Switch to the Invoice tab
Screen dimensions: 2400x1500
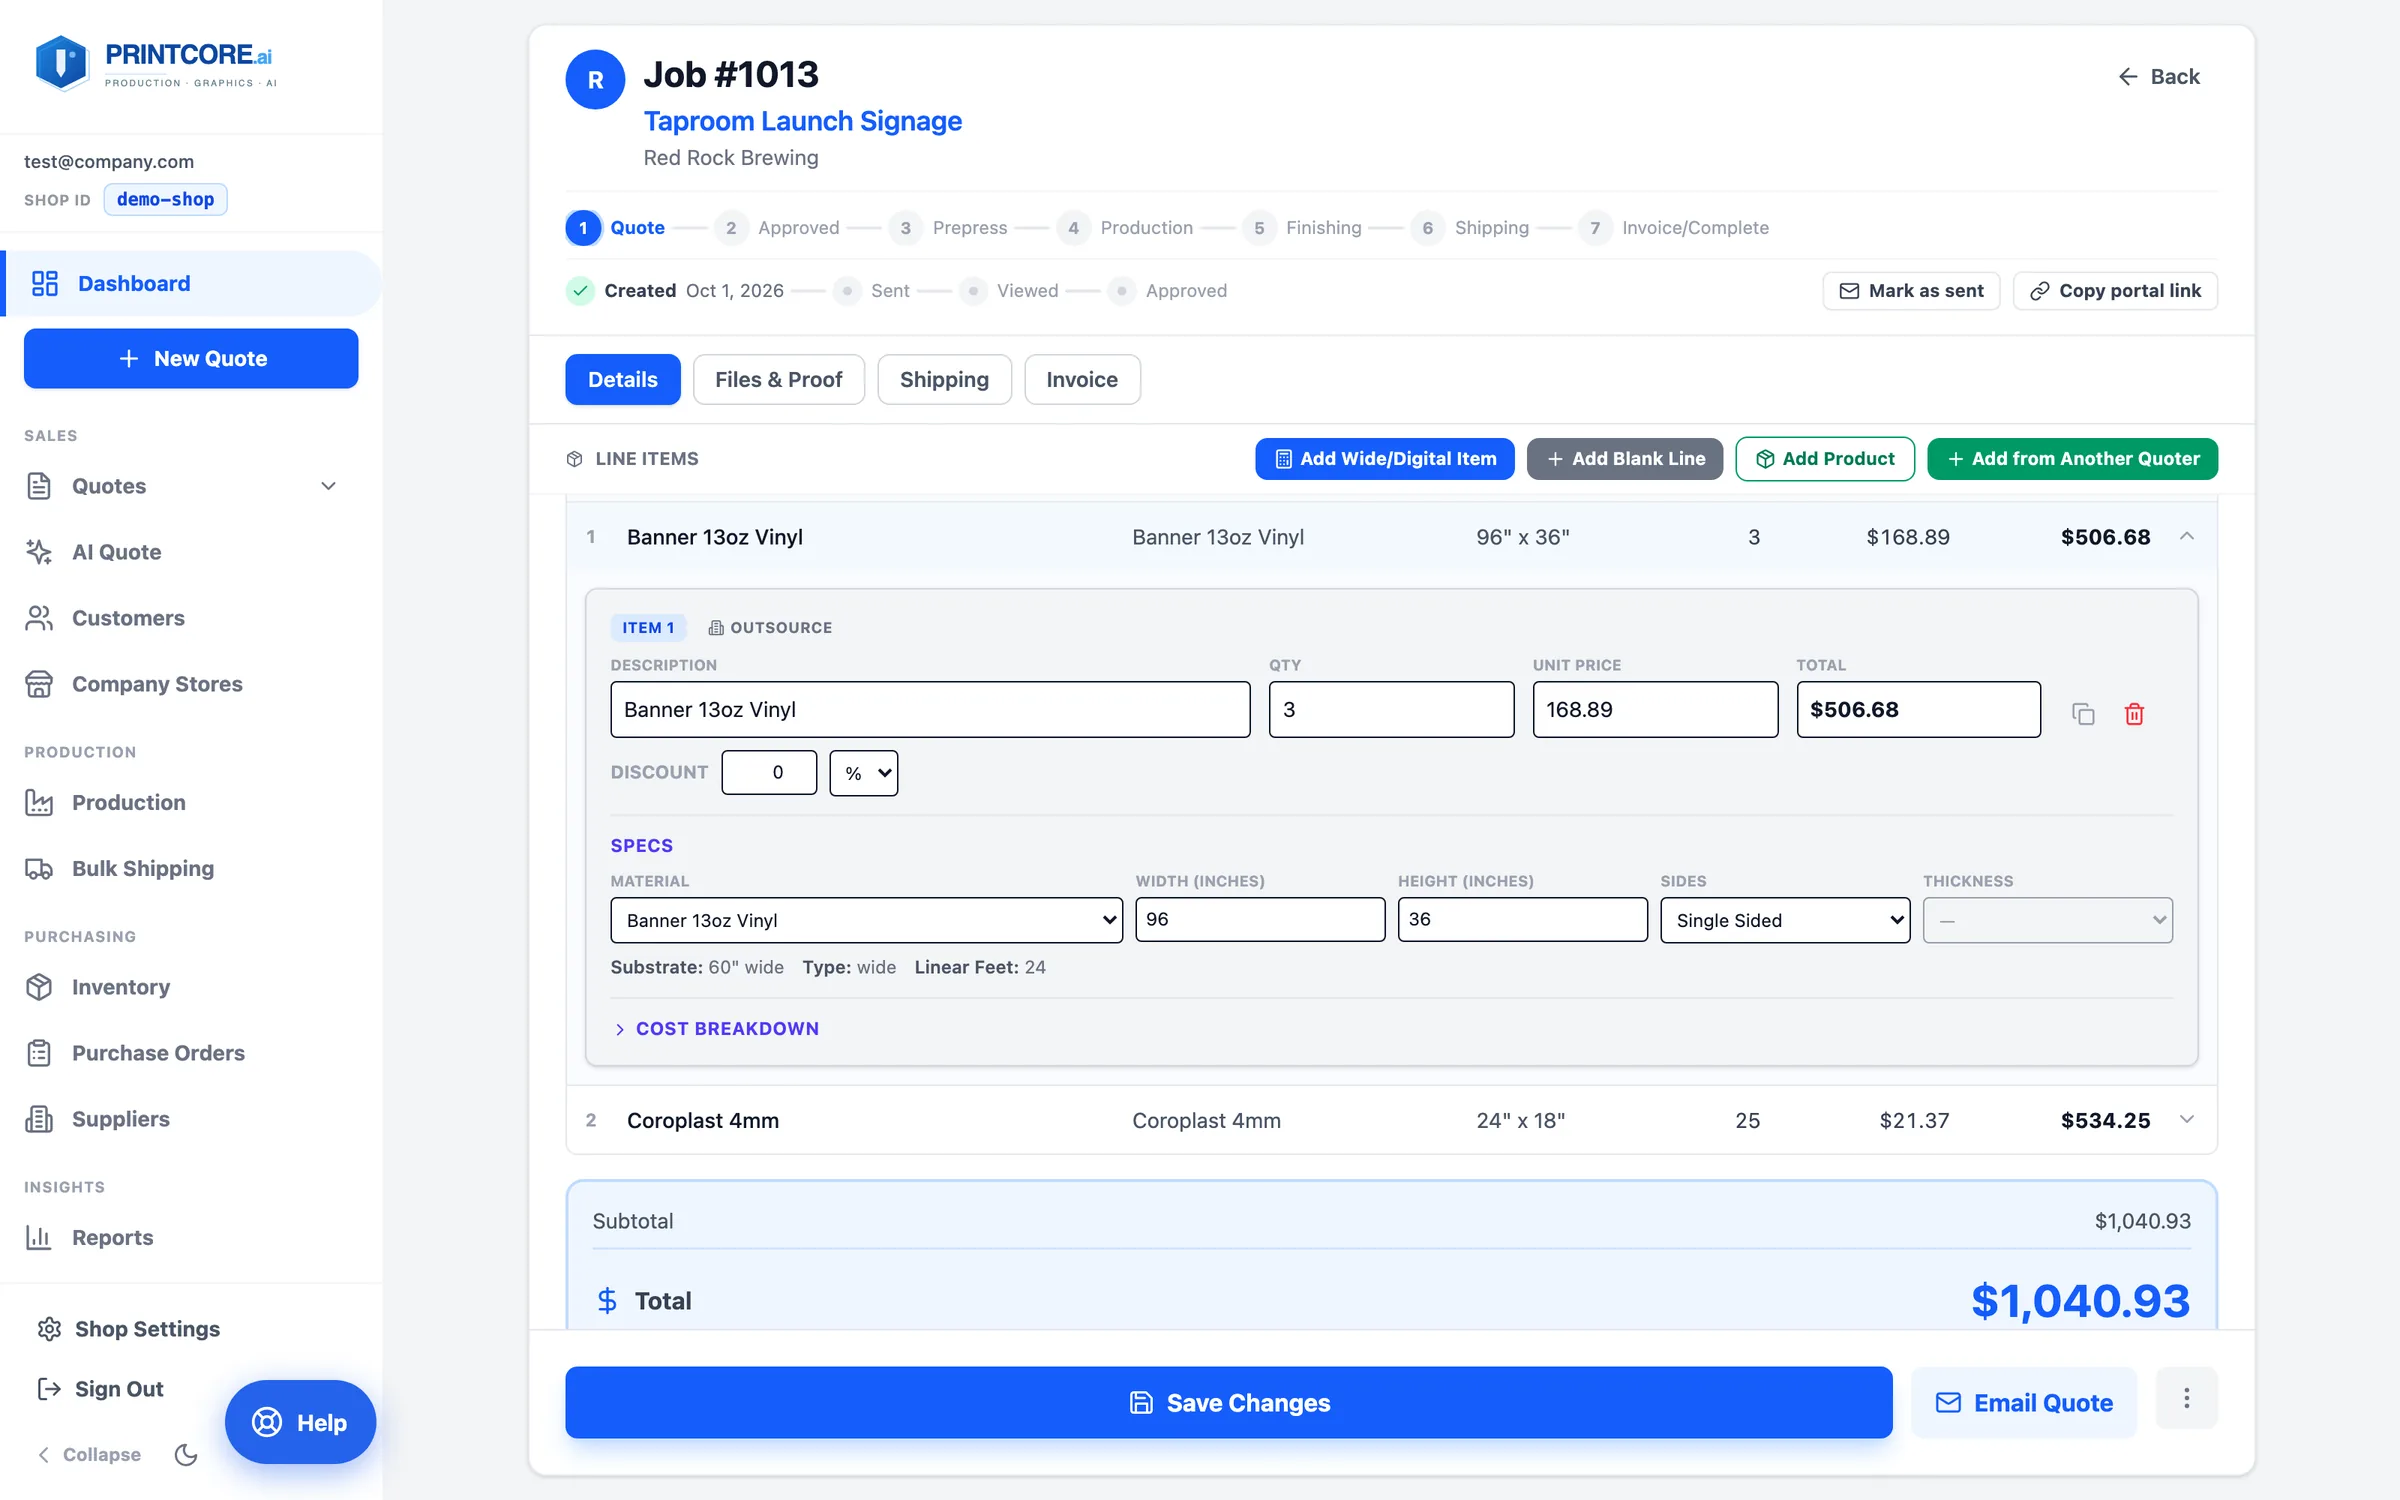pyautogui.click(x=1082, y=380)
